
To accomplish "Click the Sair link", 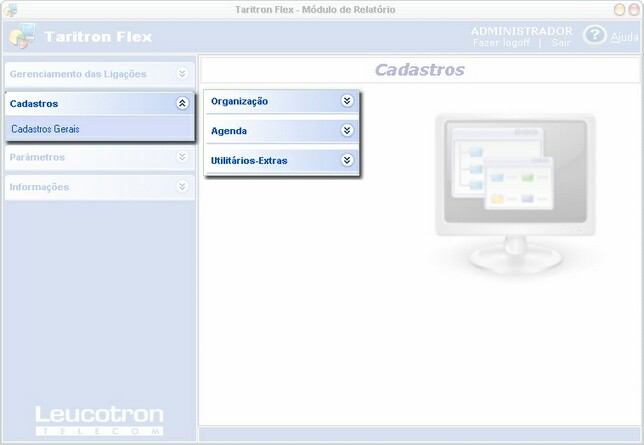I will 561,43.
